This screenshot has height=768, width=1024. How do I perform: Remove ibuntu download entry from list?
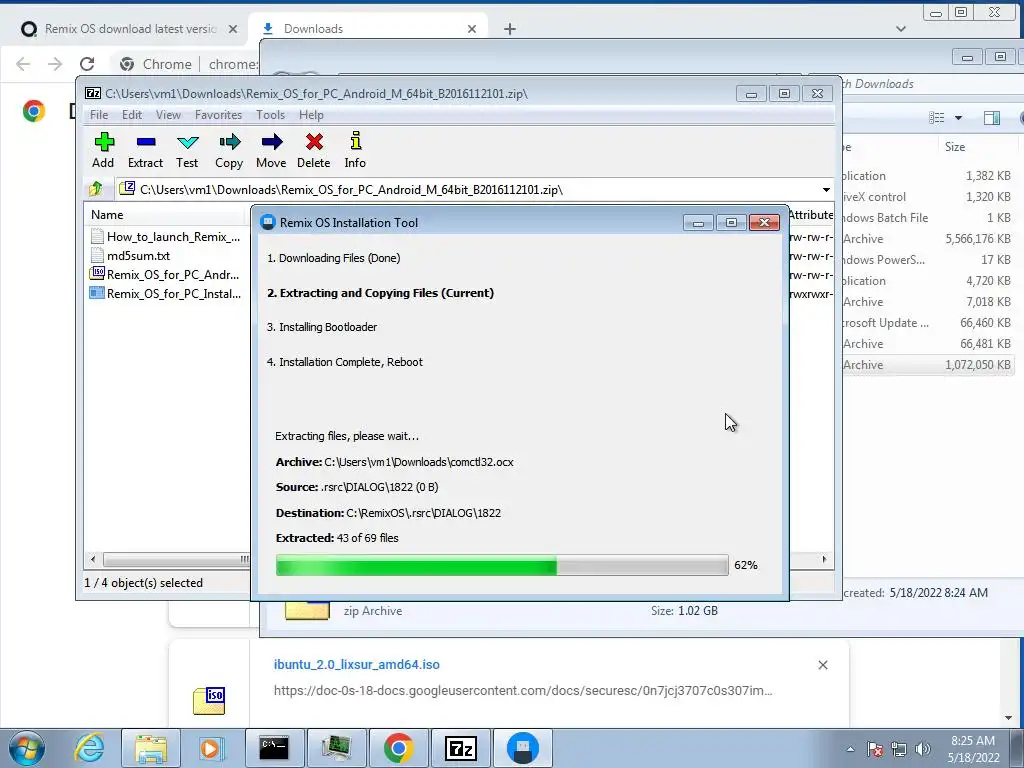(823, 665)
